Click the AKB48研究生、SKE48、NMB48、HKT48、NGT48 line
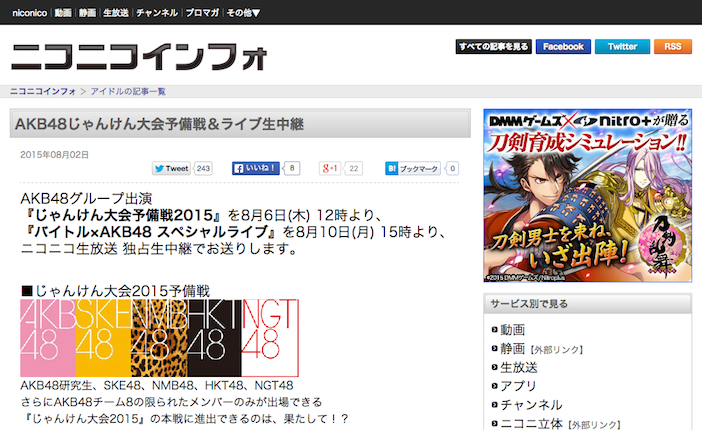This screenshot has height=430, width=702. (157, 386)
